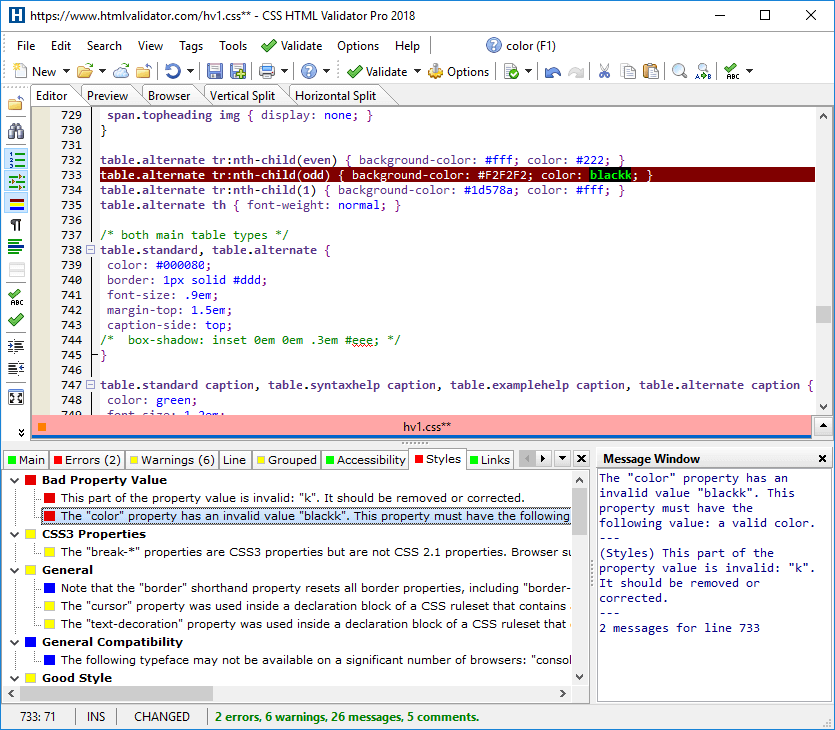Image resolution: width=835 pixels, height=730 pixels.
Task: Open Options with the gear toolbar button
Action: (459, 71)
